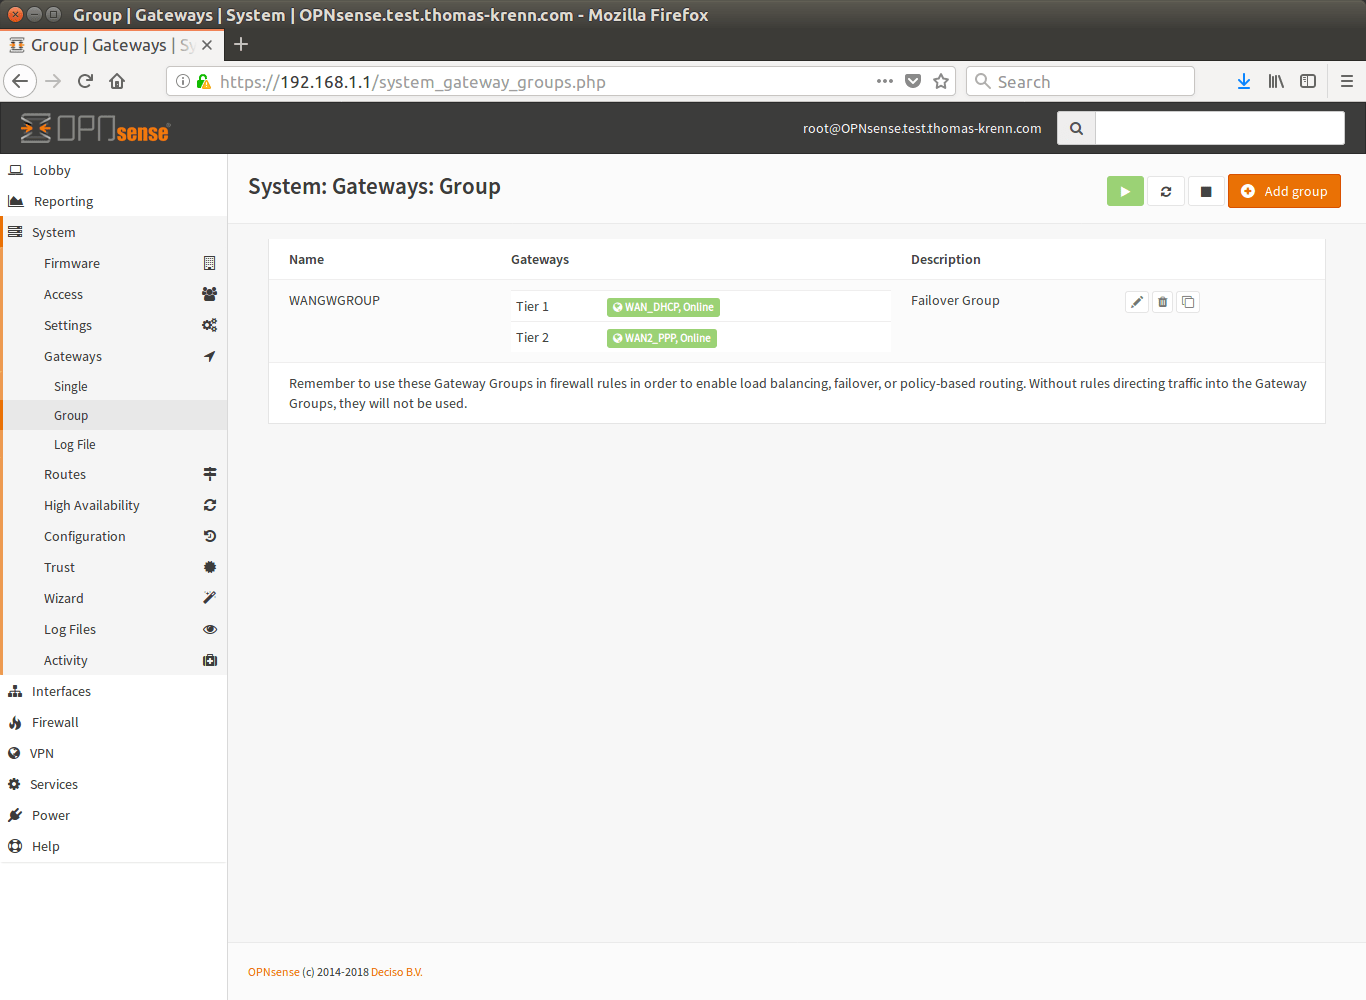This screenshot has width=1366, height=1000.
Task: Delete WANGWGROUP using the trash icon
Action: click(x=1162, y=302)
